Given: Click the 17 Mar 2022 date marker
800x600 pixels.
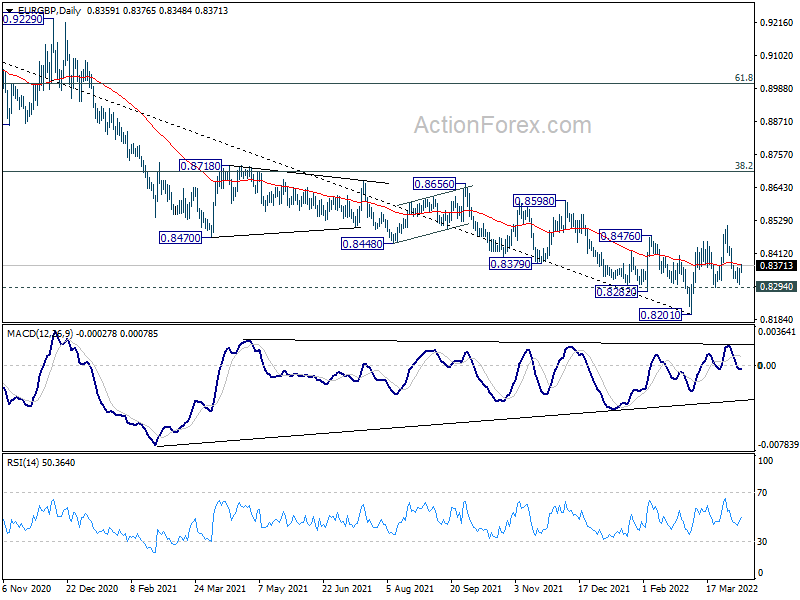Looking at the screenshot, I should click(x=732, y=589).
